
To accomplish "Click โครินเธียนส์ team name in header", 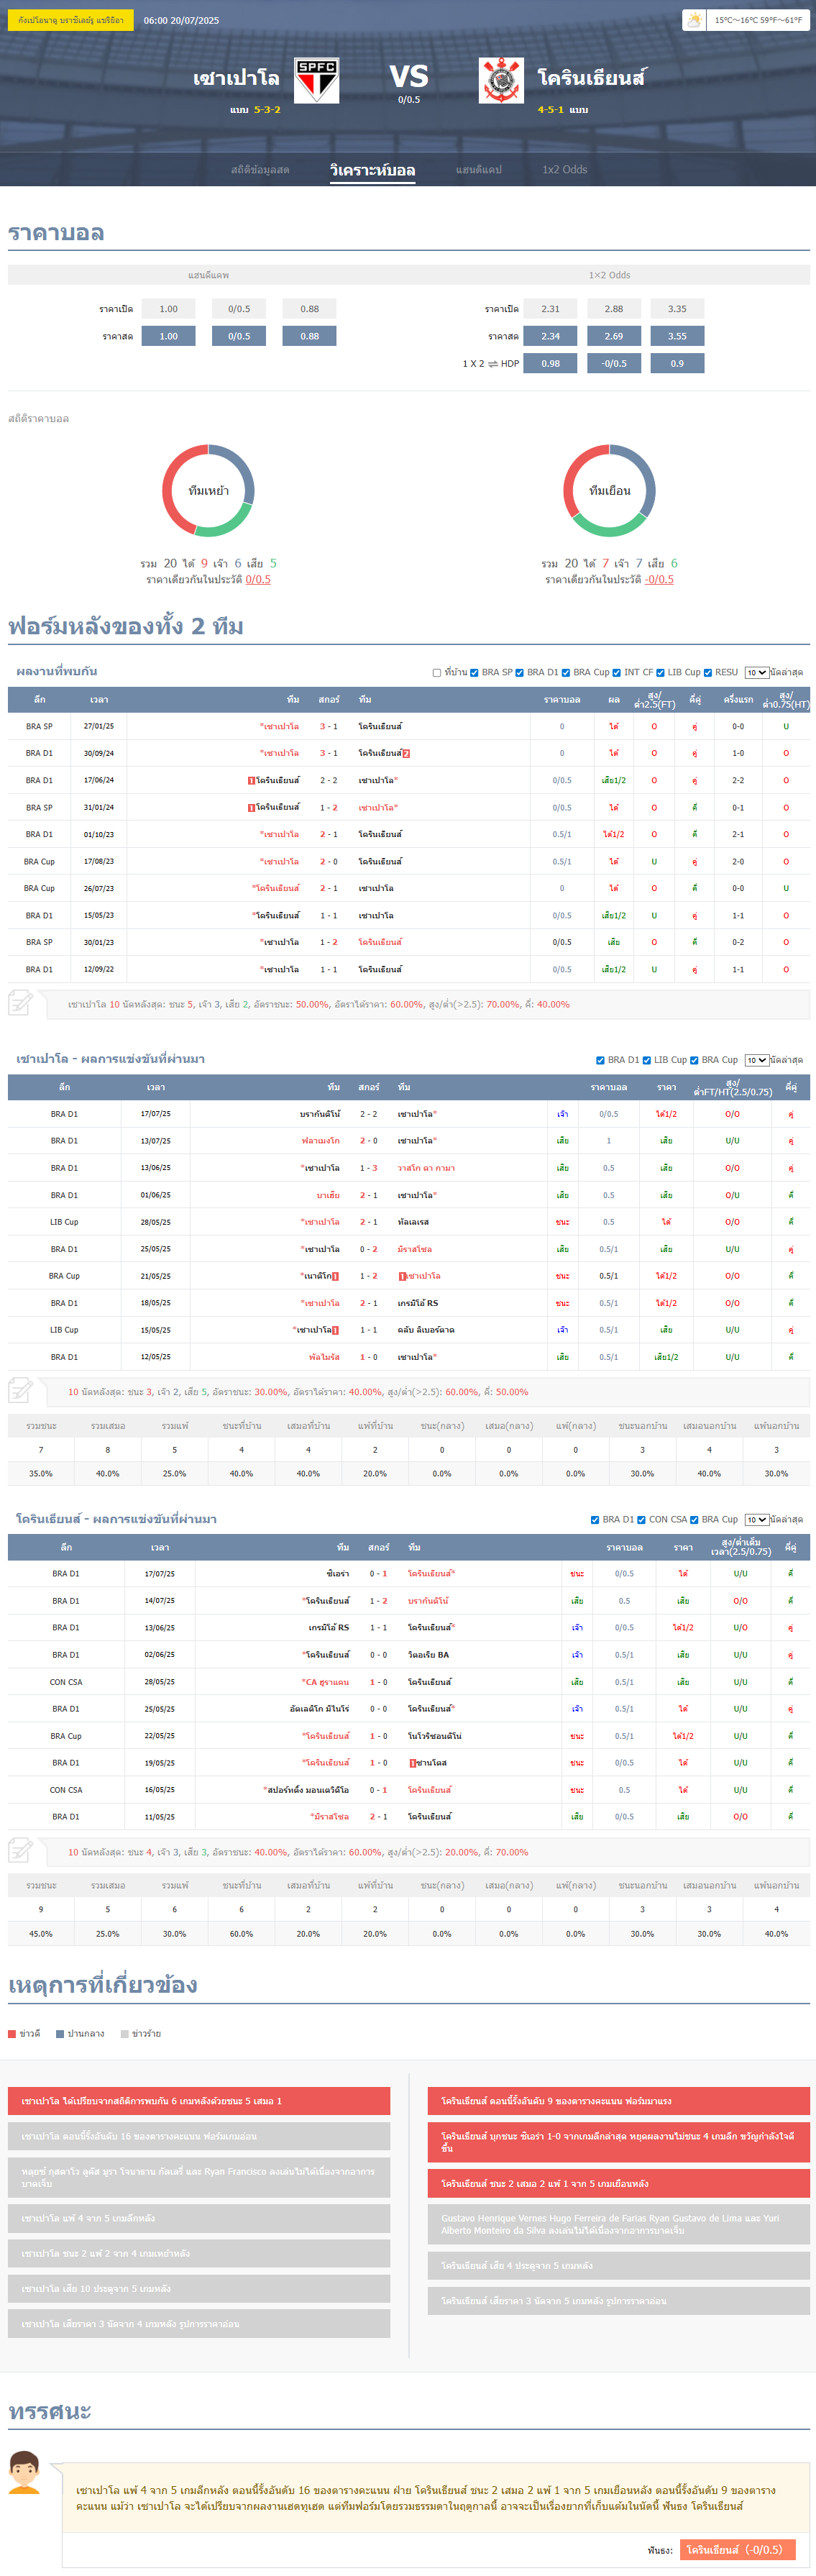I will [591, 78].
